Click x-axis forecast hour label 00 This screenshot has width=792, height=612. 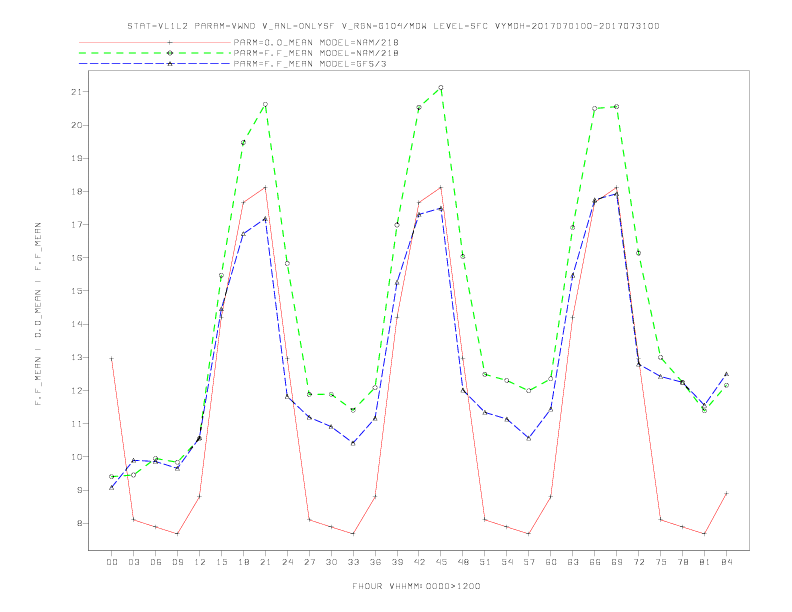(x=112, y=562)
